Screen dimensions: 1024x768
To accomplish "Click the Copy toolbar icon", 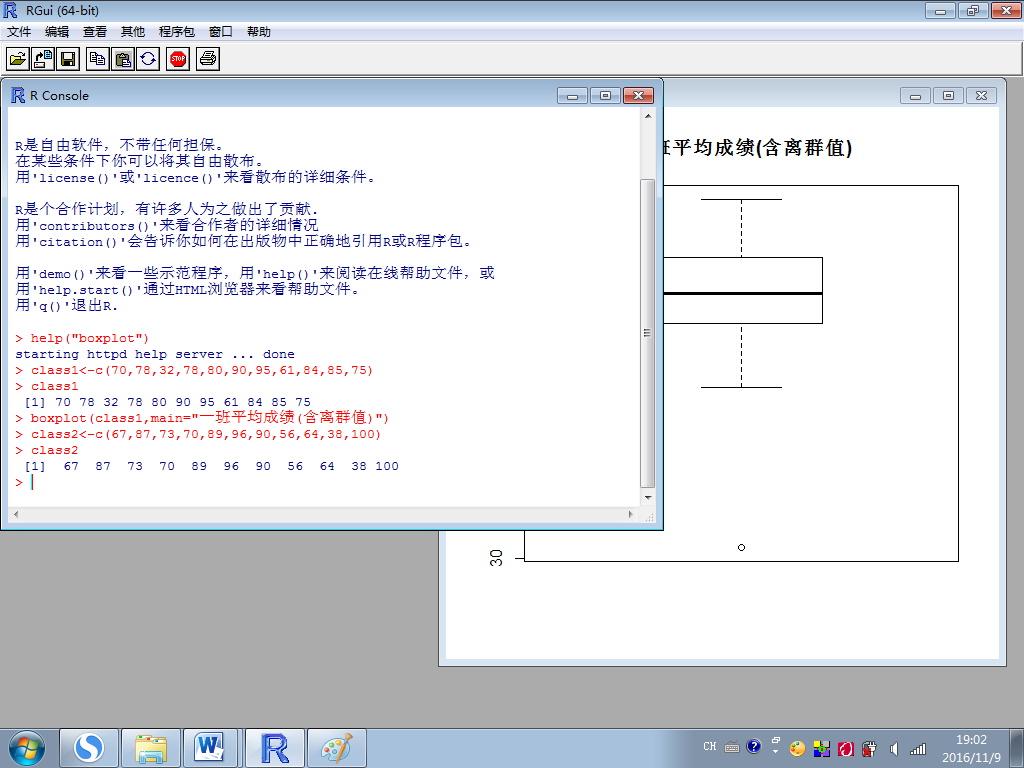I will click(x=98, y=59).
